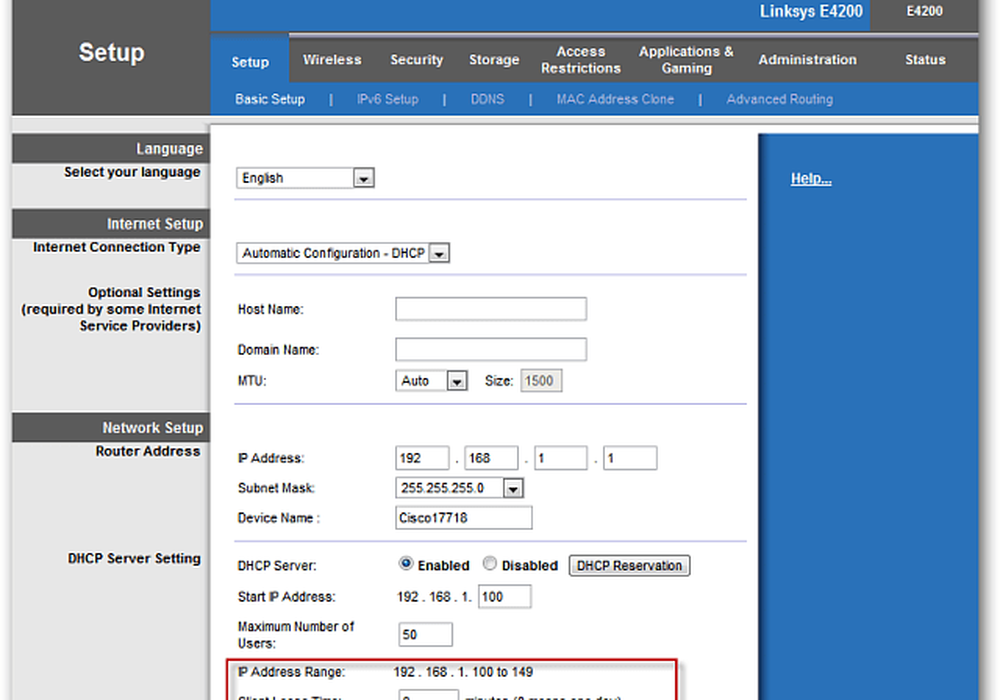Switch to the Wireless tab
1000x700 pixels.
point(332,59)
